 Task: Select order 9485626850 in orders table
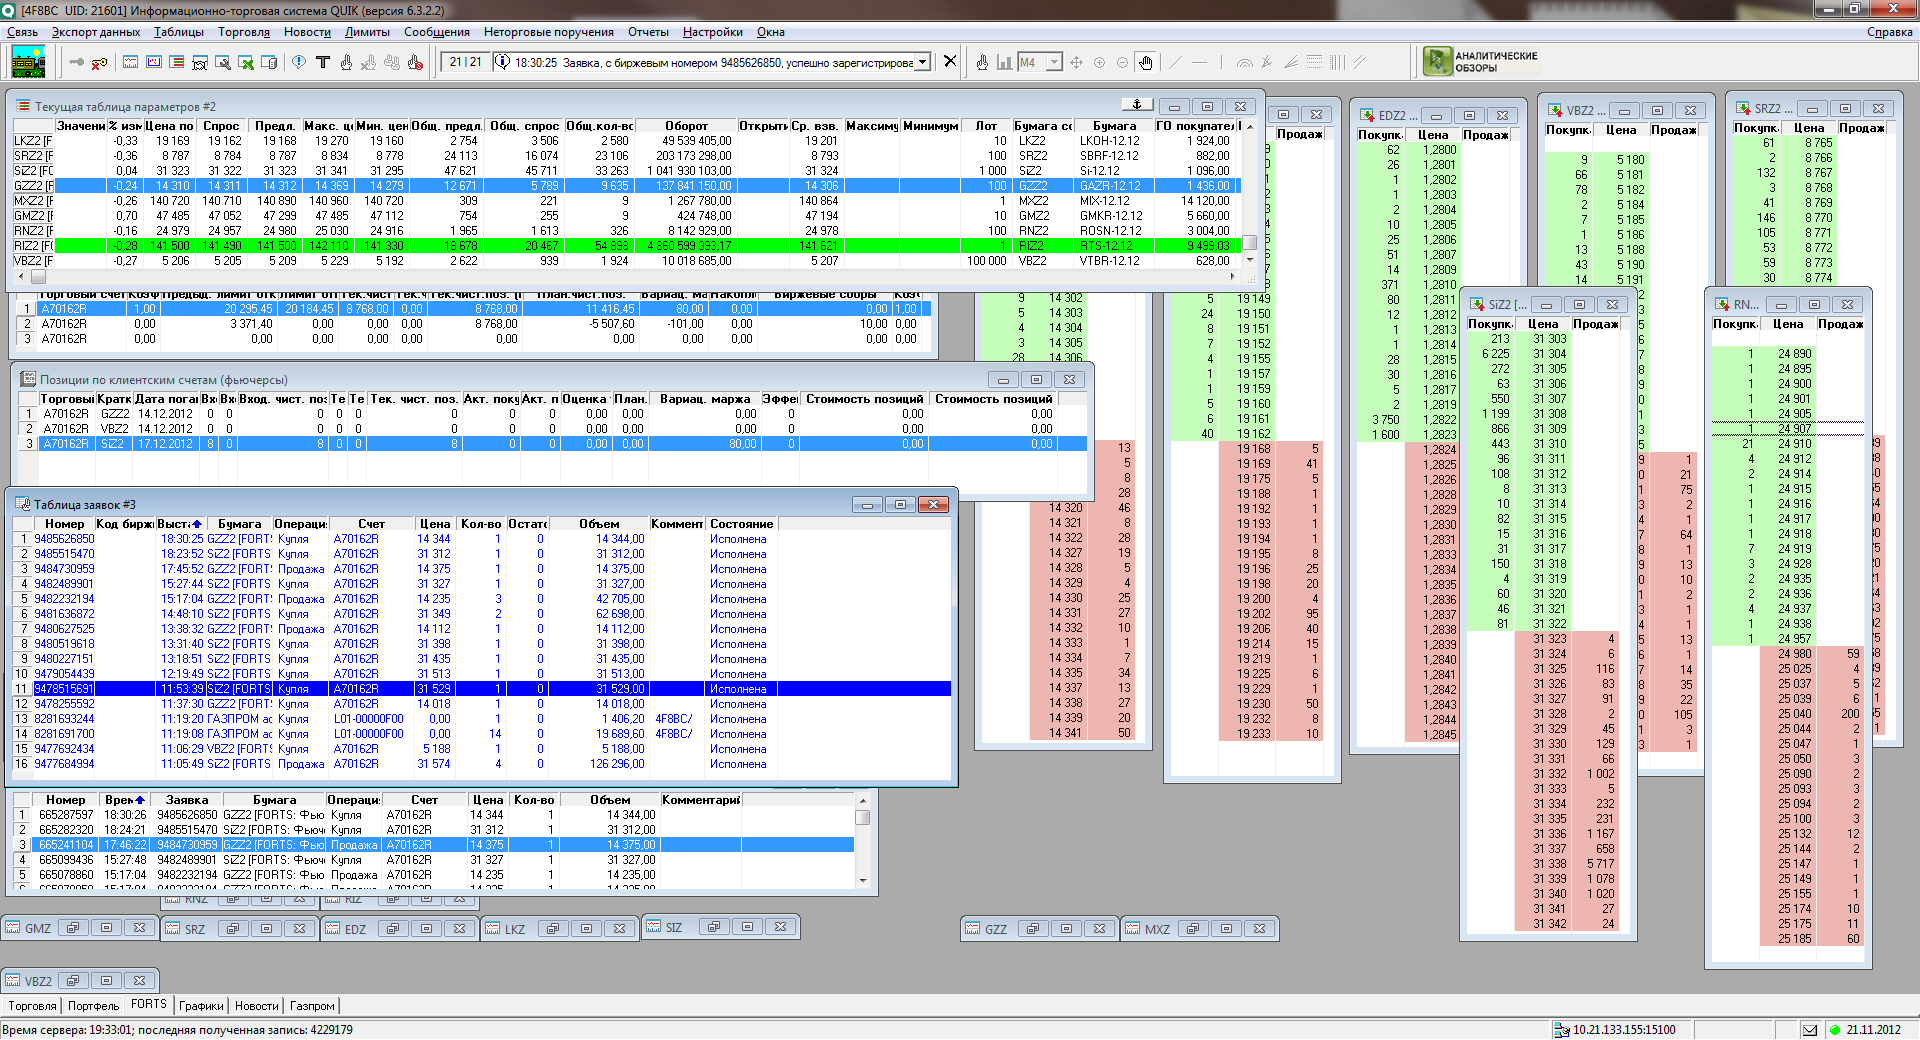click(x=482, y=539)
